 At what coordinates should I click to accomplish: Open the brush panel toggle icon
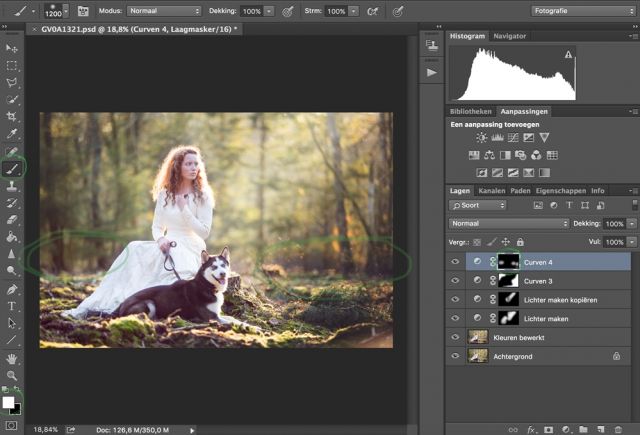83,11
